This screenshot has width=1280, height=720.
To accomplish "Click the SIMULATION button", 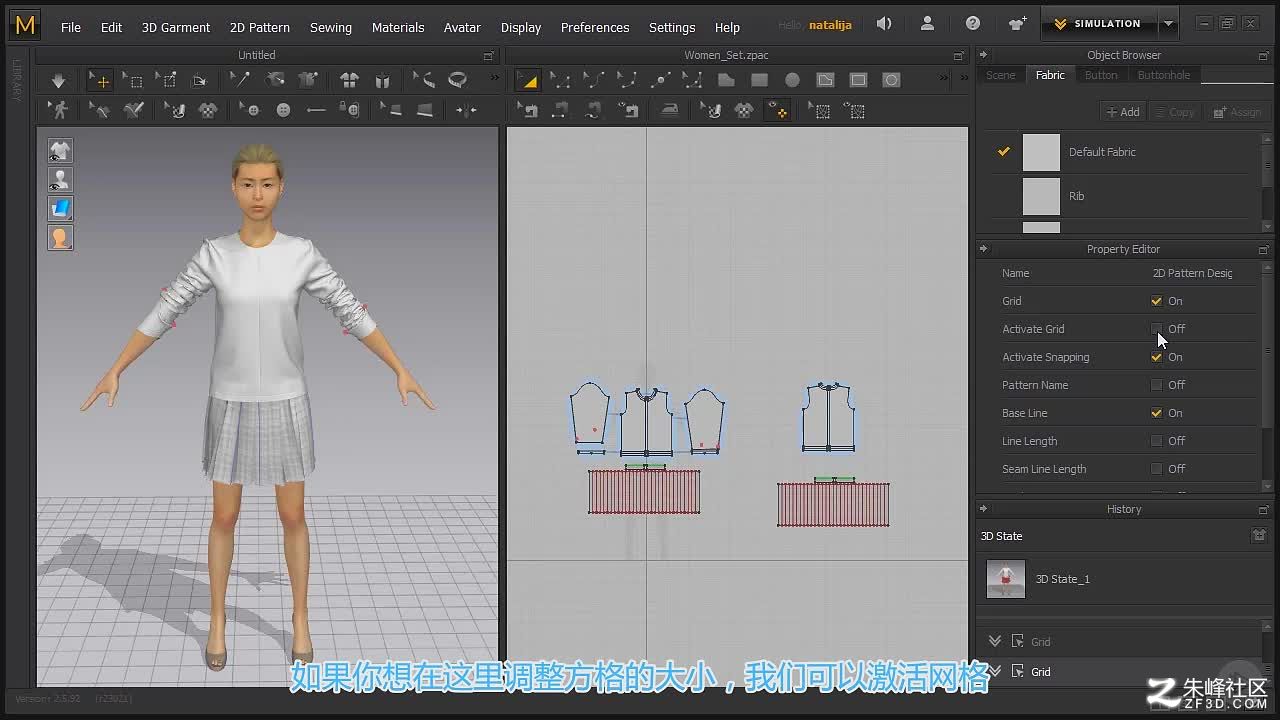I will [1099, 24].
